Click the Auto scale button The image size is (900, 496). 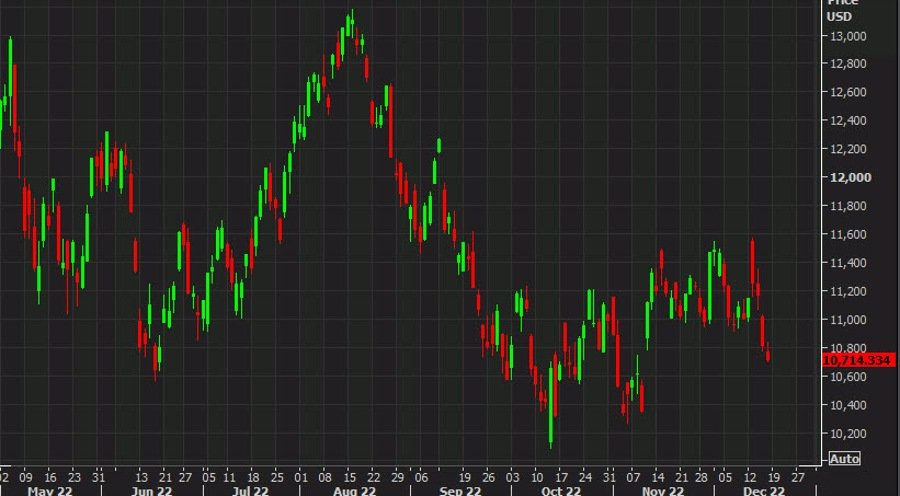[x=844, y=459]
